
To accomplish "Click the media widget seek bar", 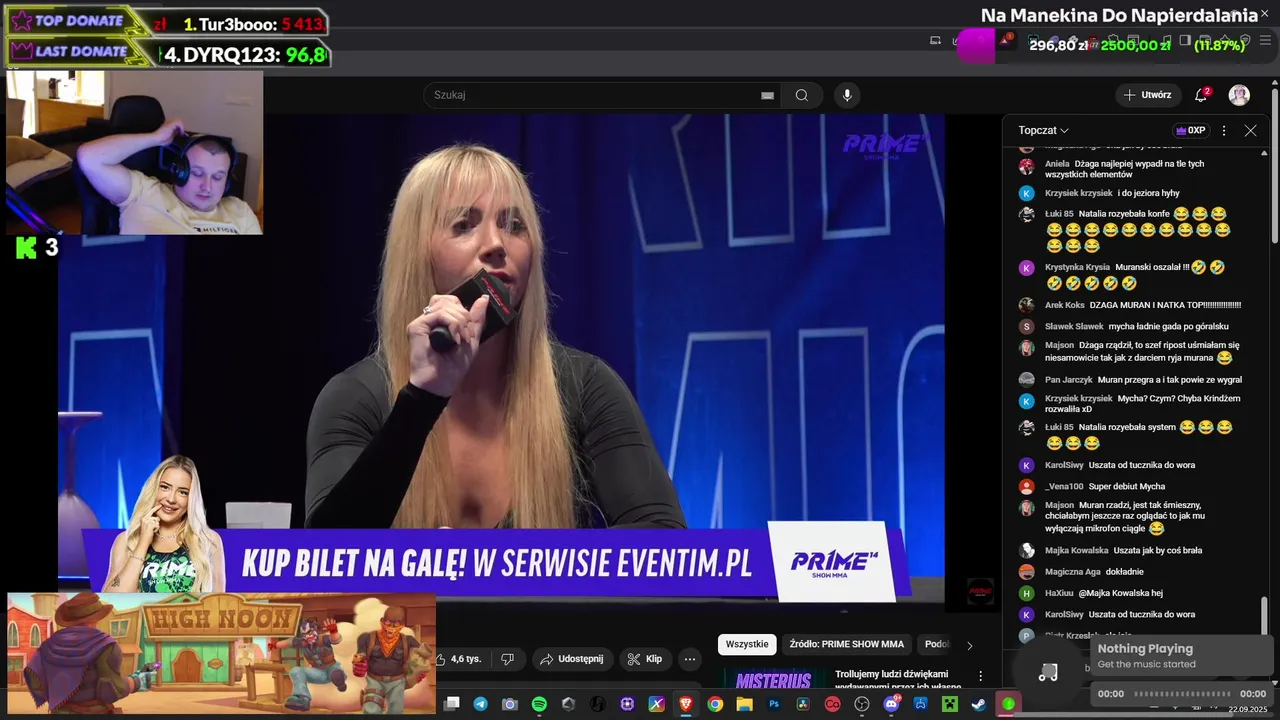I will tap(1182, 694).
